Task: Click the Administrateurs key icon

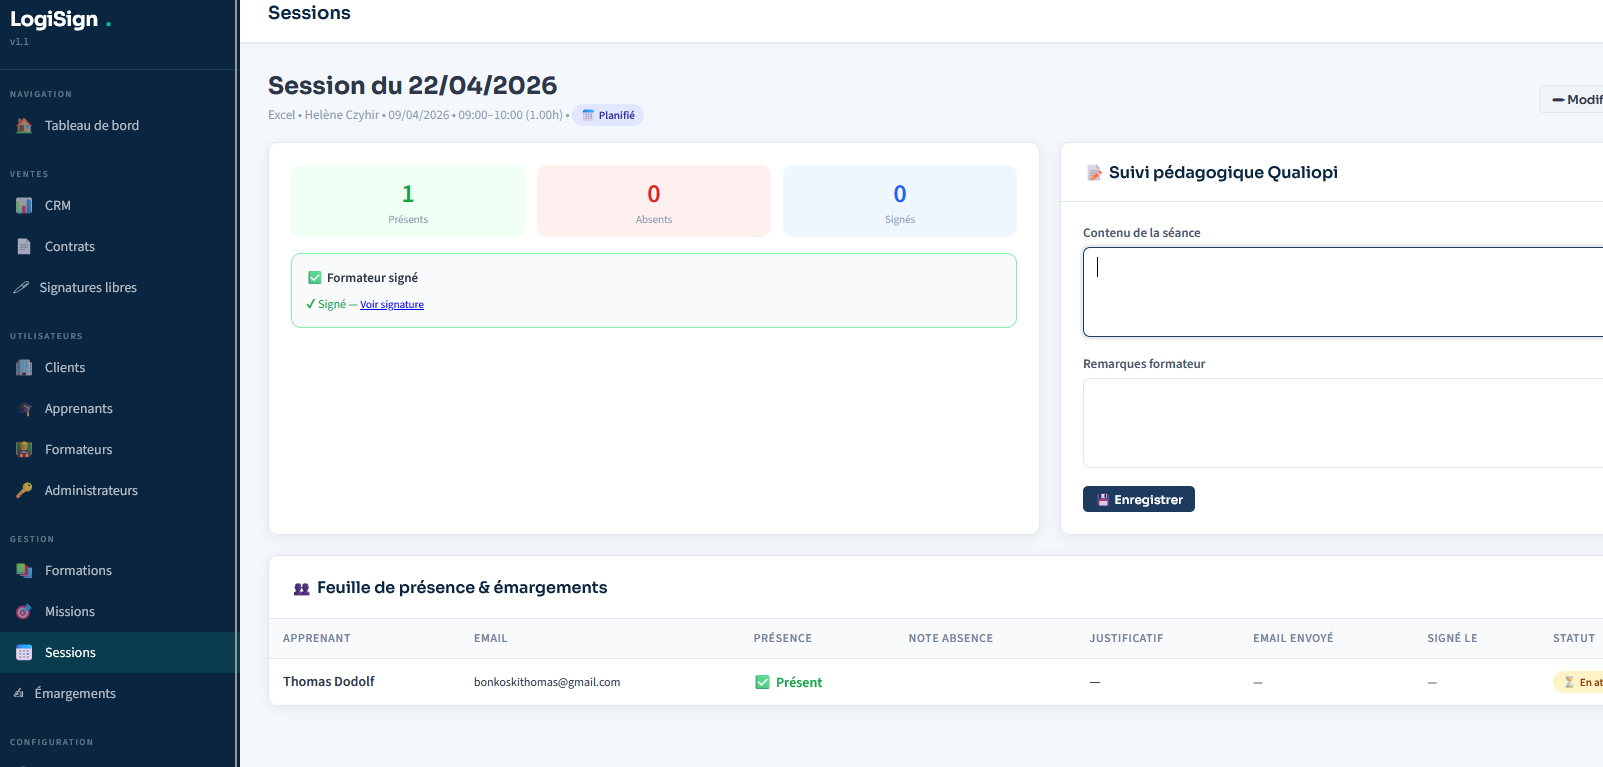Action: coord(24,491)
